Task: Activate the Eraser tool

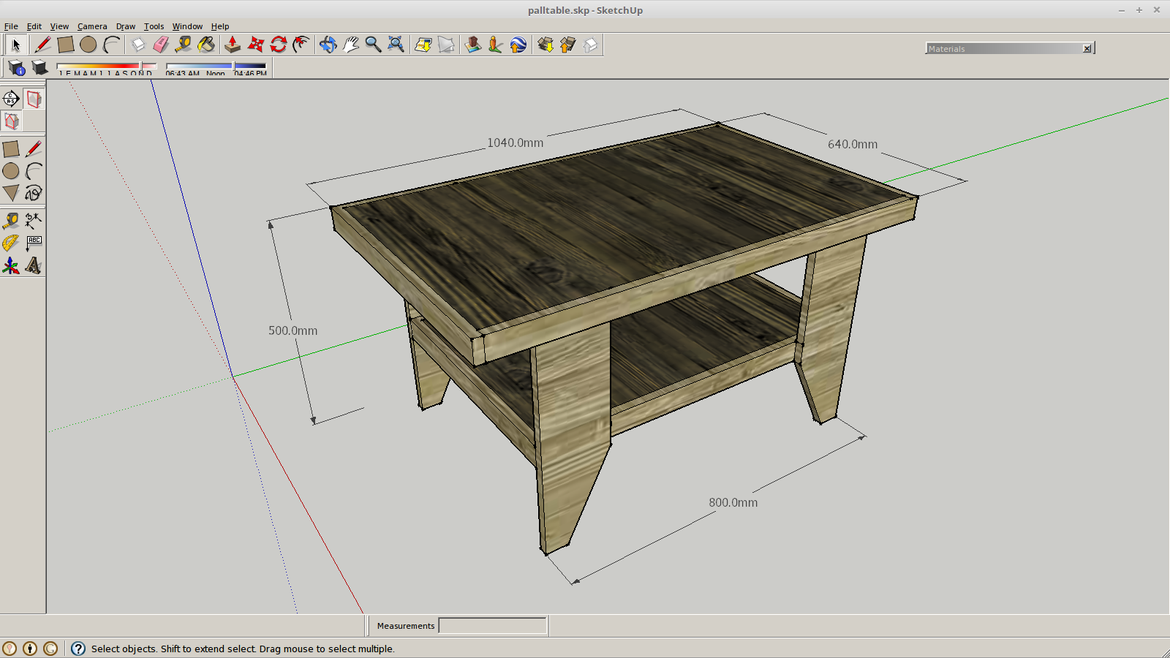Action: [160, 44]
